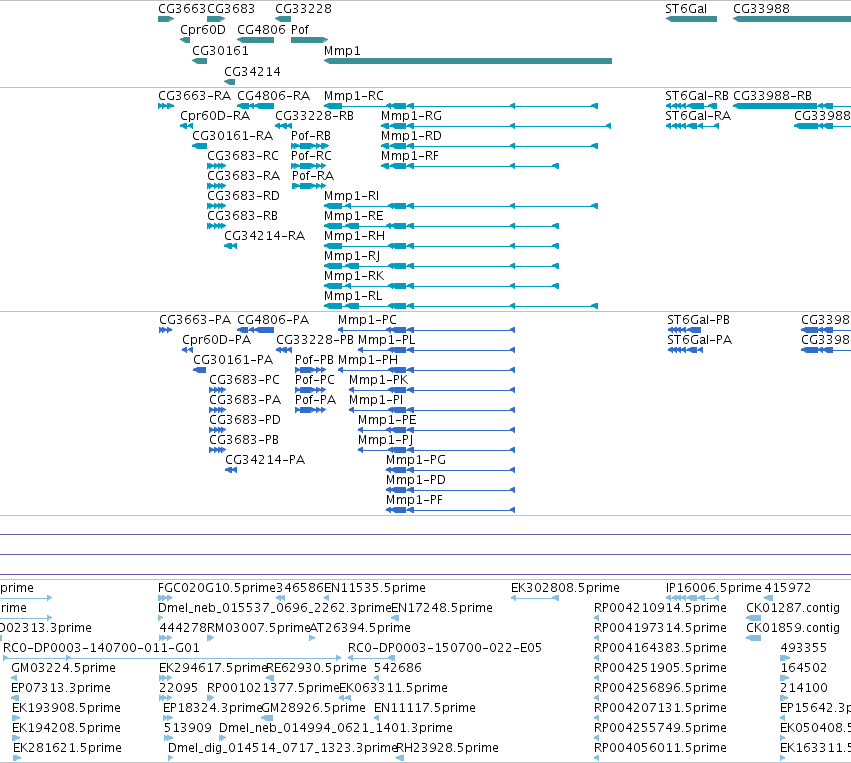Select EST EN17248.5prime

[395, 618]
